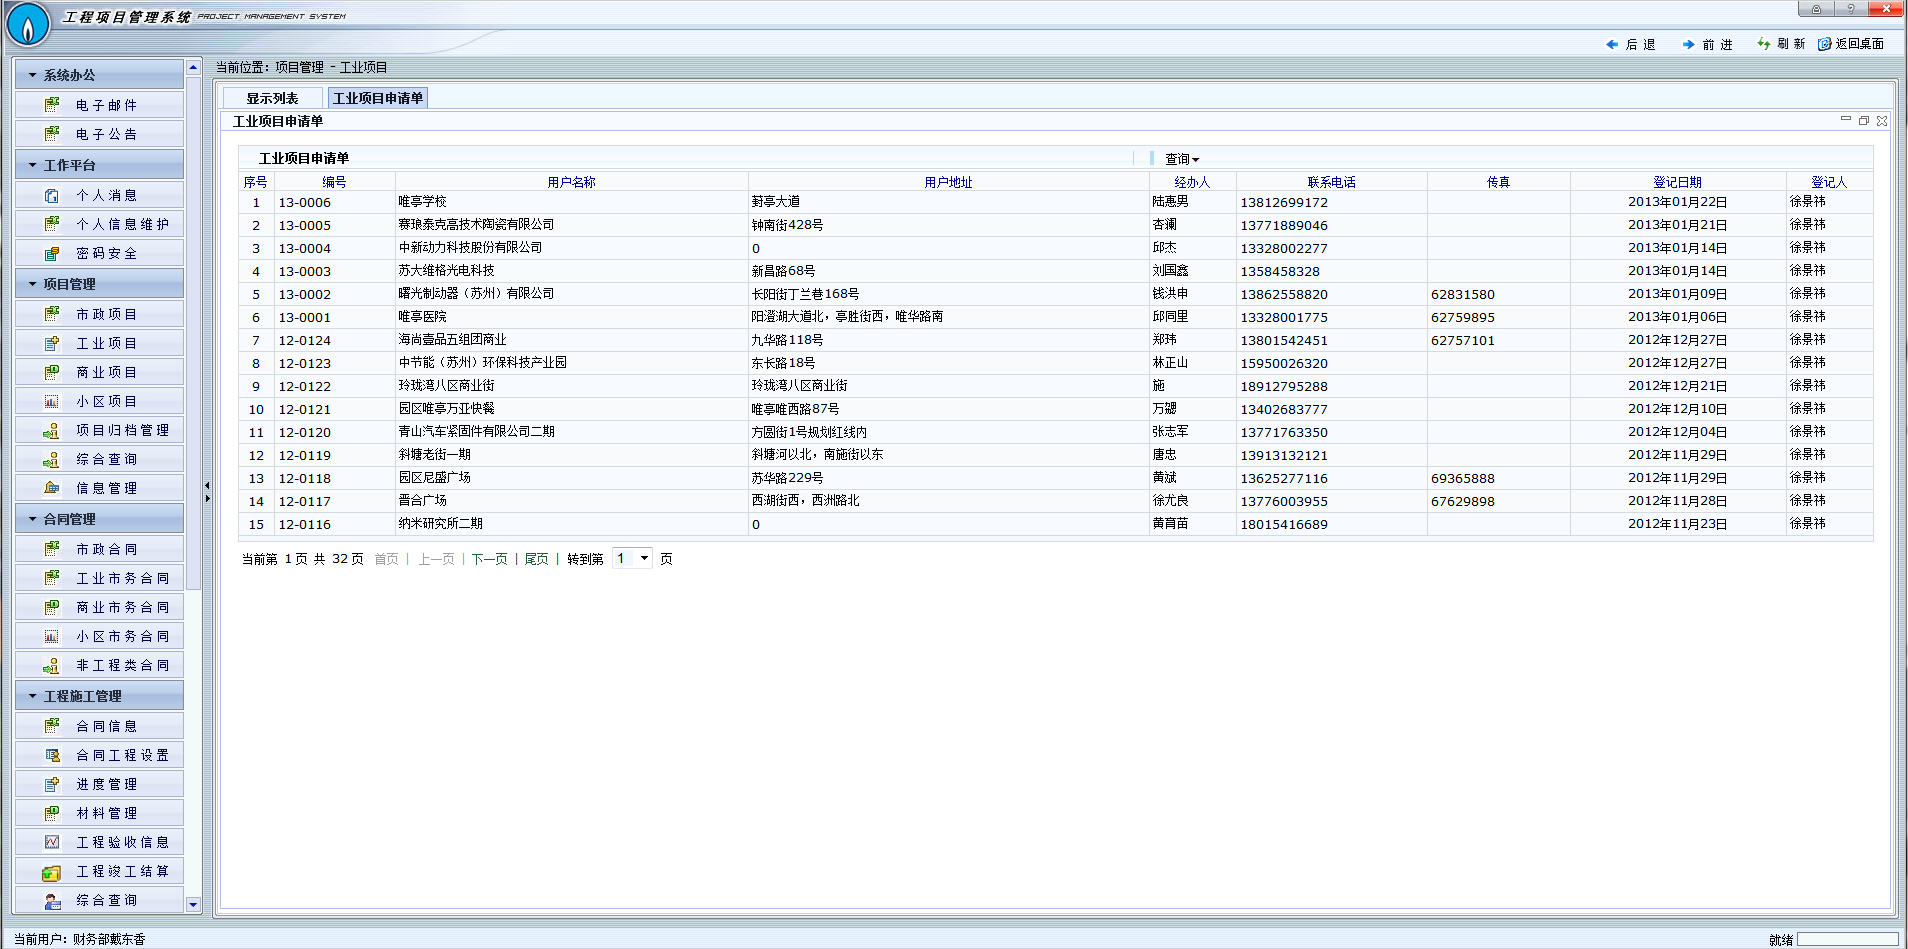The image size is (1908, 949).
Task: Switch to the 显示列表 tab
Action: click(272, 99)
